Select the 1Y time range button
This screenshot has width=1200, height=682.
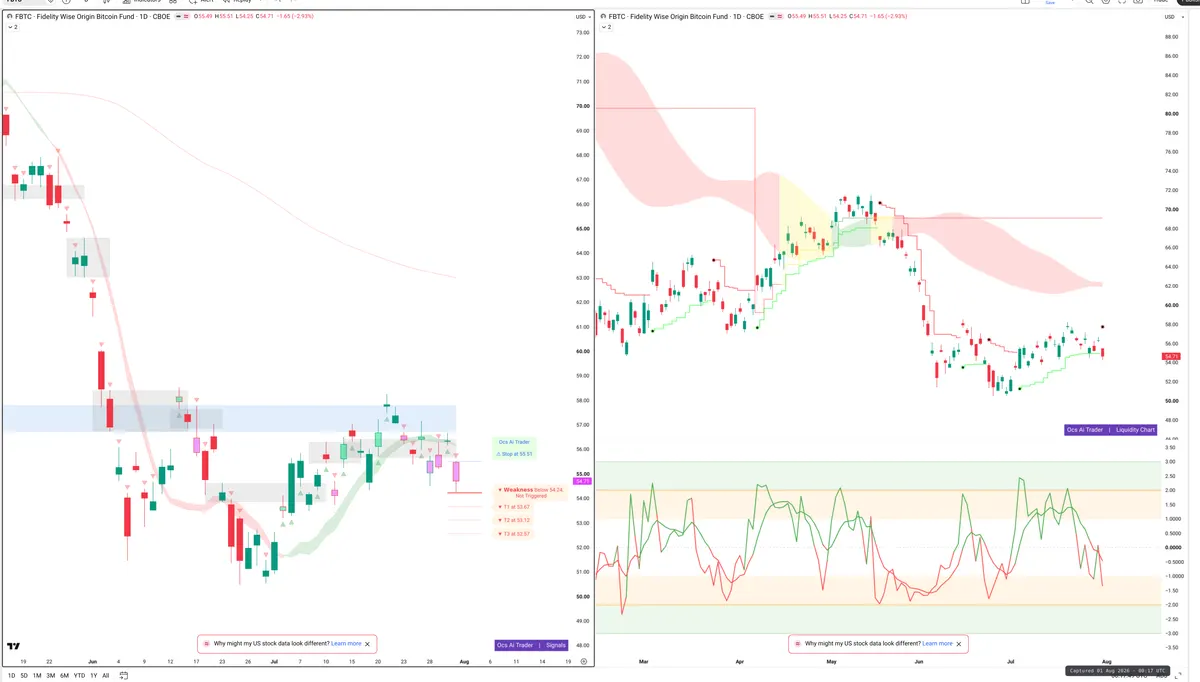(x=93, y=676)
